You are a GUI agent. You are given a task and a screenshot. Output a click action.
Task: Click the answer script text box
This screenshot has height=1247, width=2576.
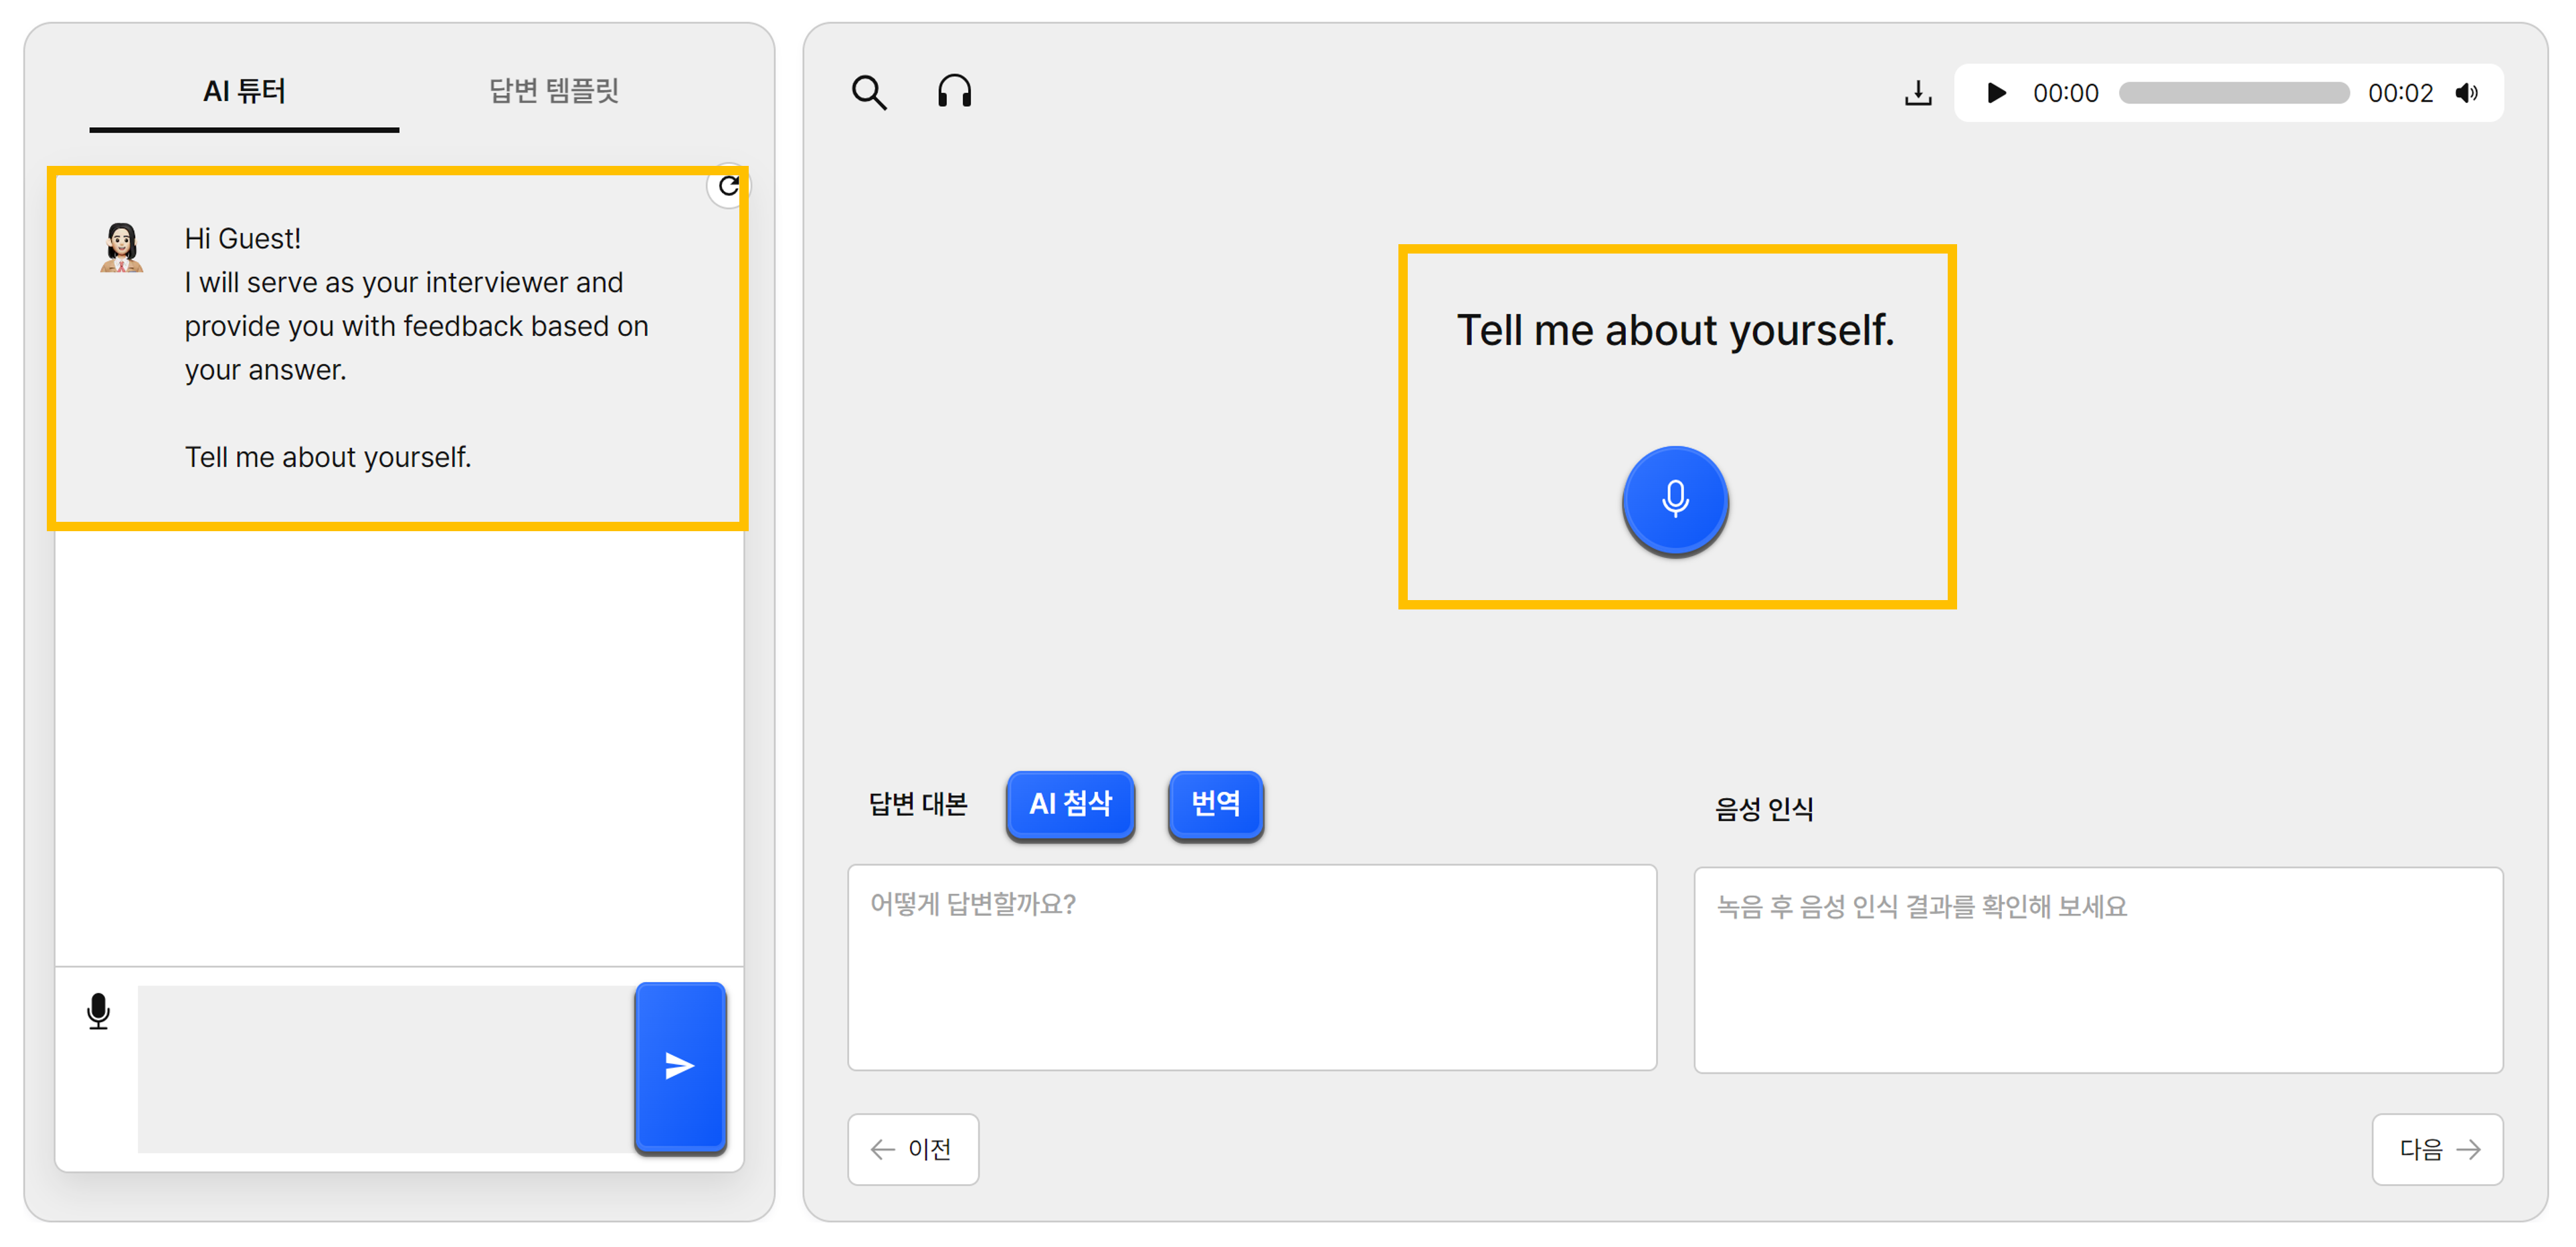(1251, 967)
